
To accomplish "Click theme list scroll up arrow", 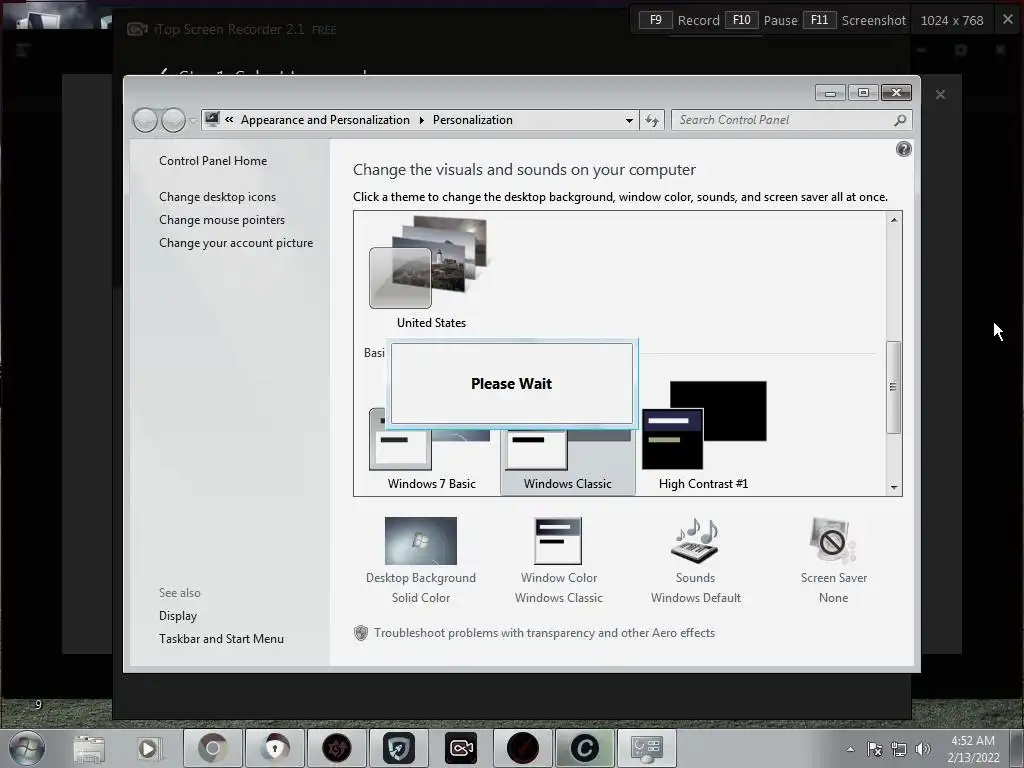I will [894, 220].
